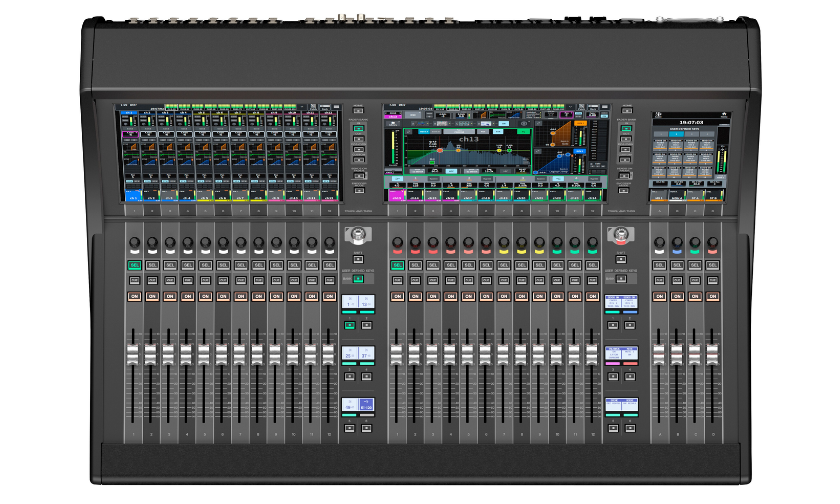The width and height of the screenshot is (840, 504).
Task: Click white-ringed encoder on left section channel 1
Action: (134, 244)
